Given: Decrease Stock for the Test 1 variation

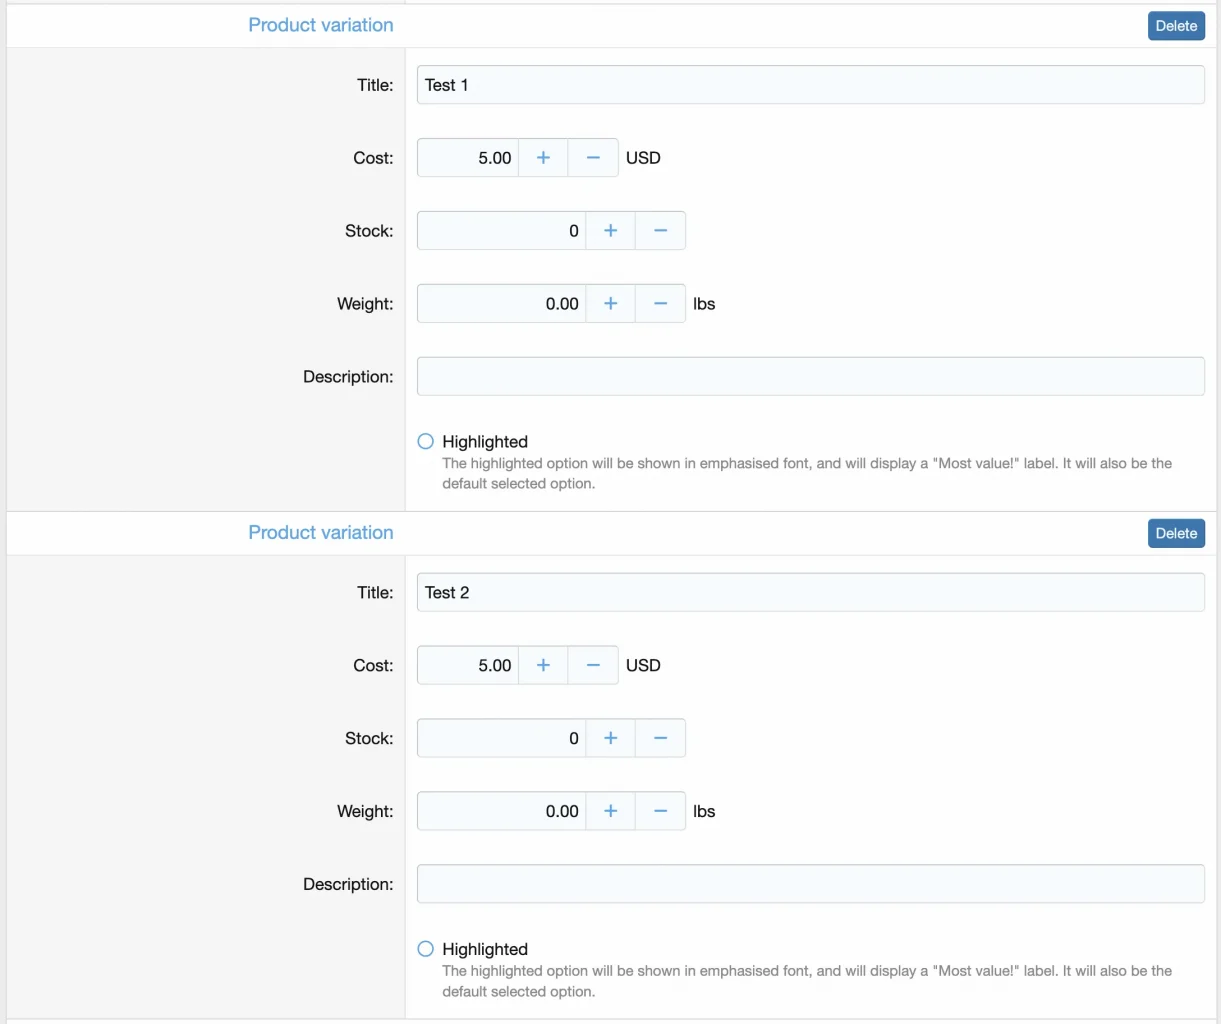Looking at the screenshot, I should click(x=660, y=231).
